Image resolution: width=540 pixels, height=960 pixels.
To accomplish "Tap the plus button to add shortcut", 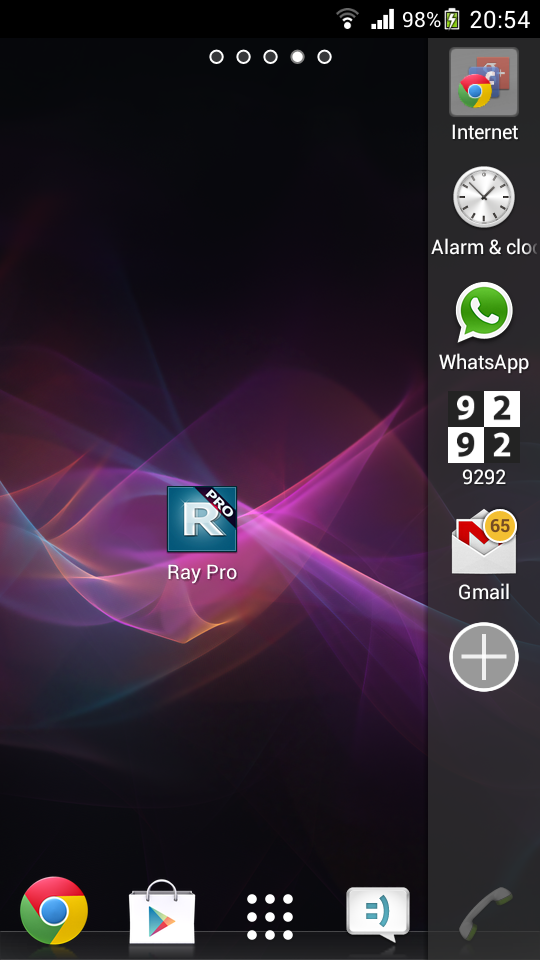I will tap(484, 656).
